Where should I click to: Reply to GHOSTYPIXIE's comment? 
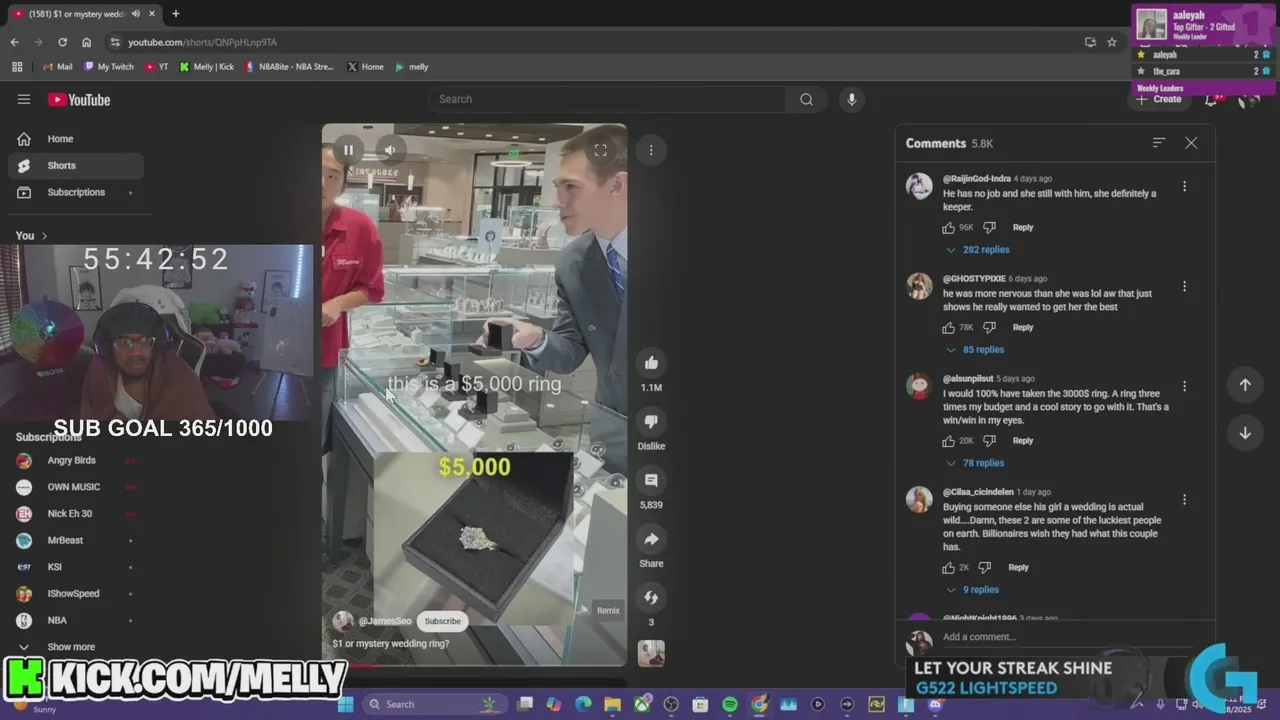tap(1022, 328)
